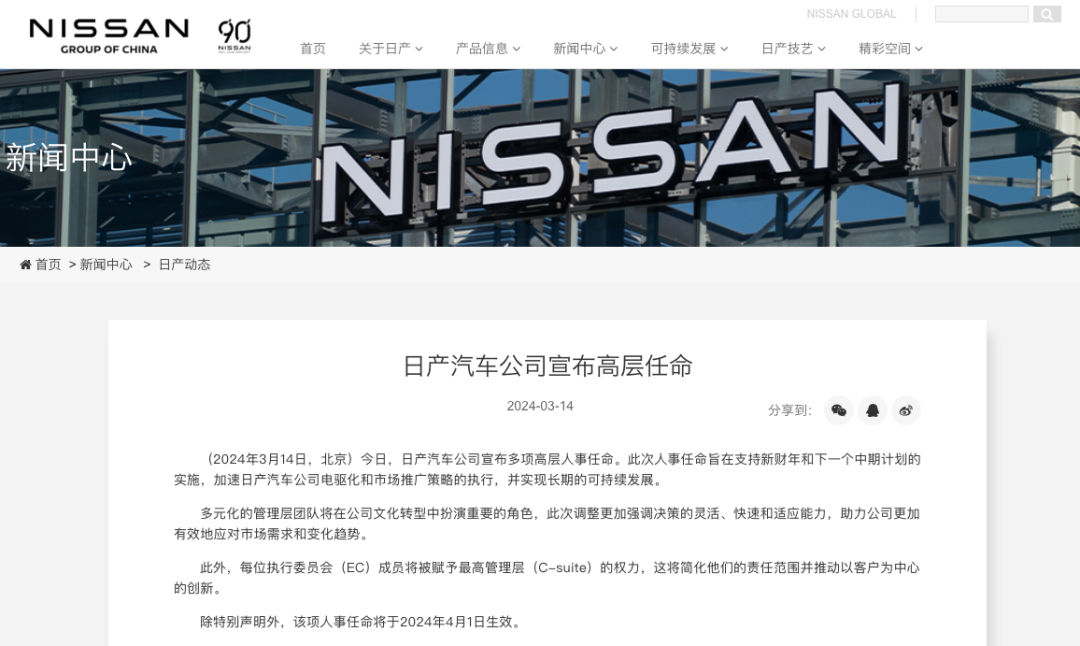Click the Nissan Group of China logo

109,36
